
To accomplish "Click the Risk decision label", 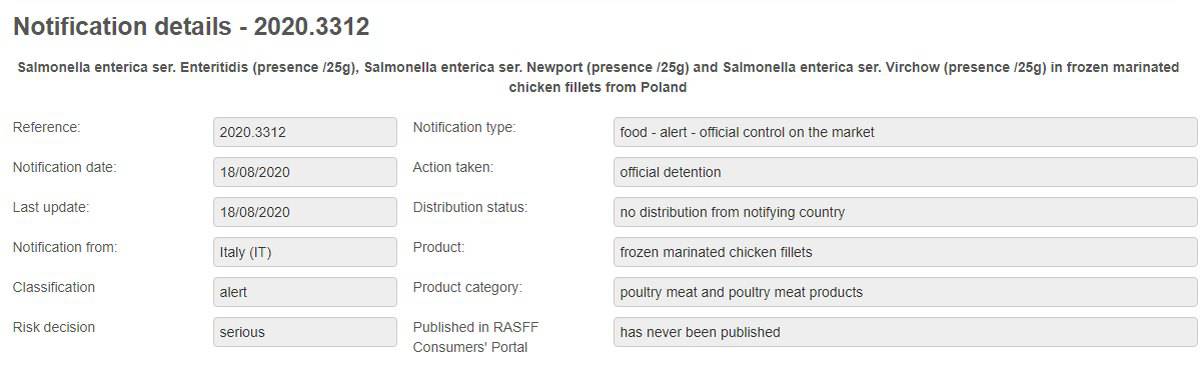I will coord(53,327).
